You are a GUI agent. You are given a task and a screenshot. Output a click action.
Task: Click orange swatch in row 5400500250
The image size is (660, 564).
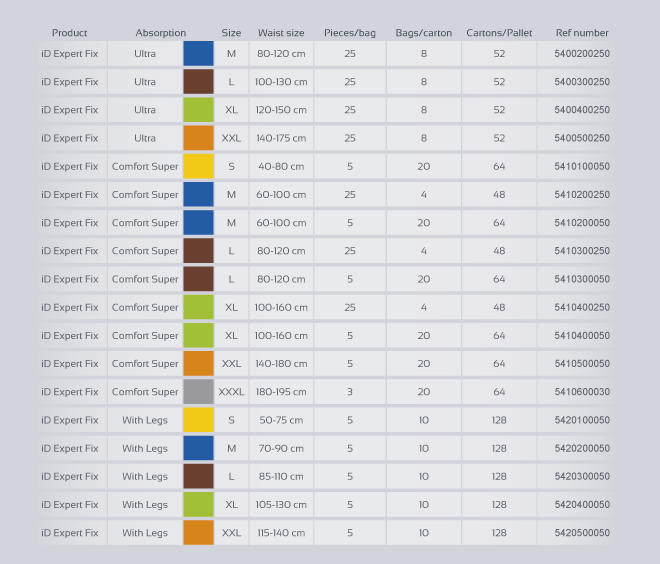click(198, 138)
